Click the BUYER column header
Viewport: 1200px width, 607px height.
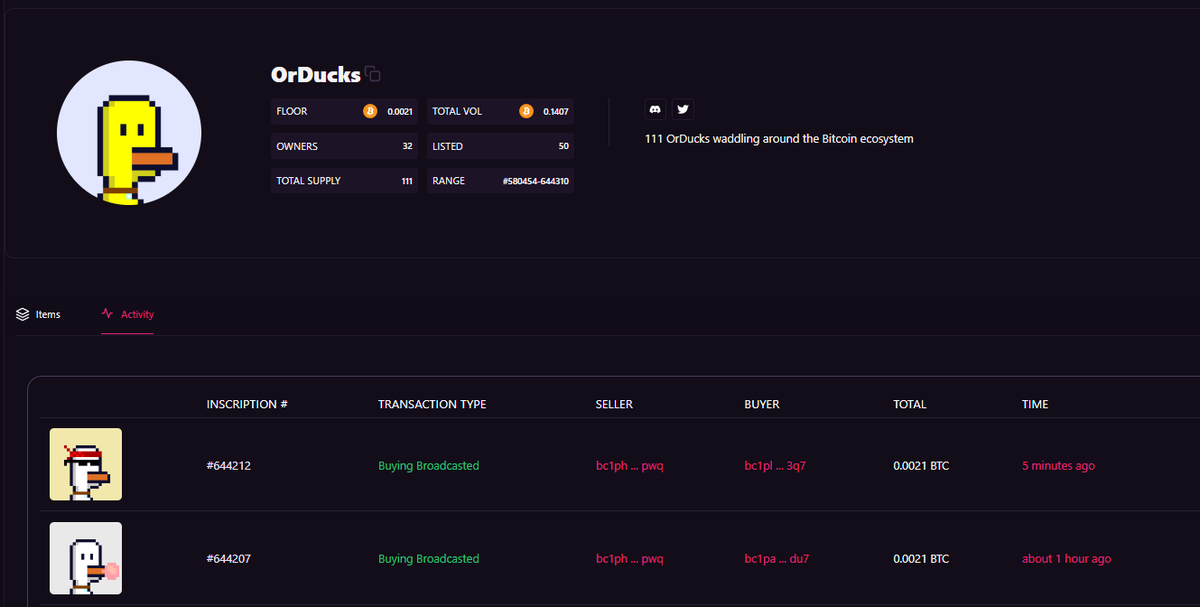click(x=762, y=405)
